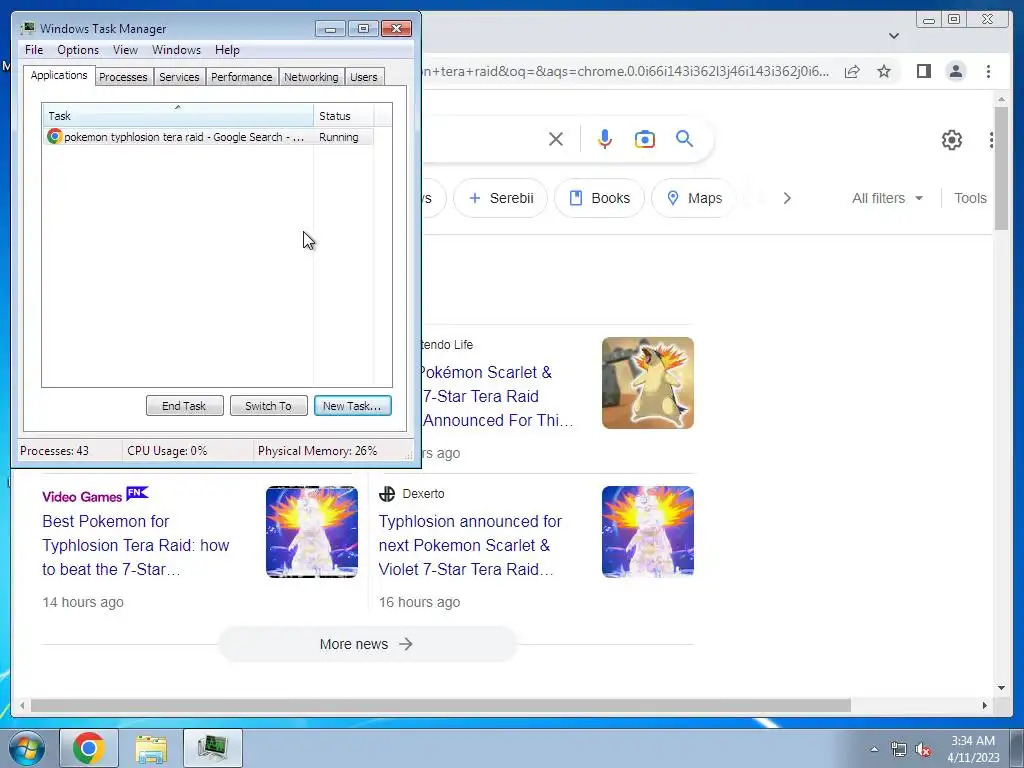Click the Video Games article Tera Typhlosion thumbnail
The image size is (1024, 768).
[312, 532]
